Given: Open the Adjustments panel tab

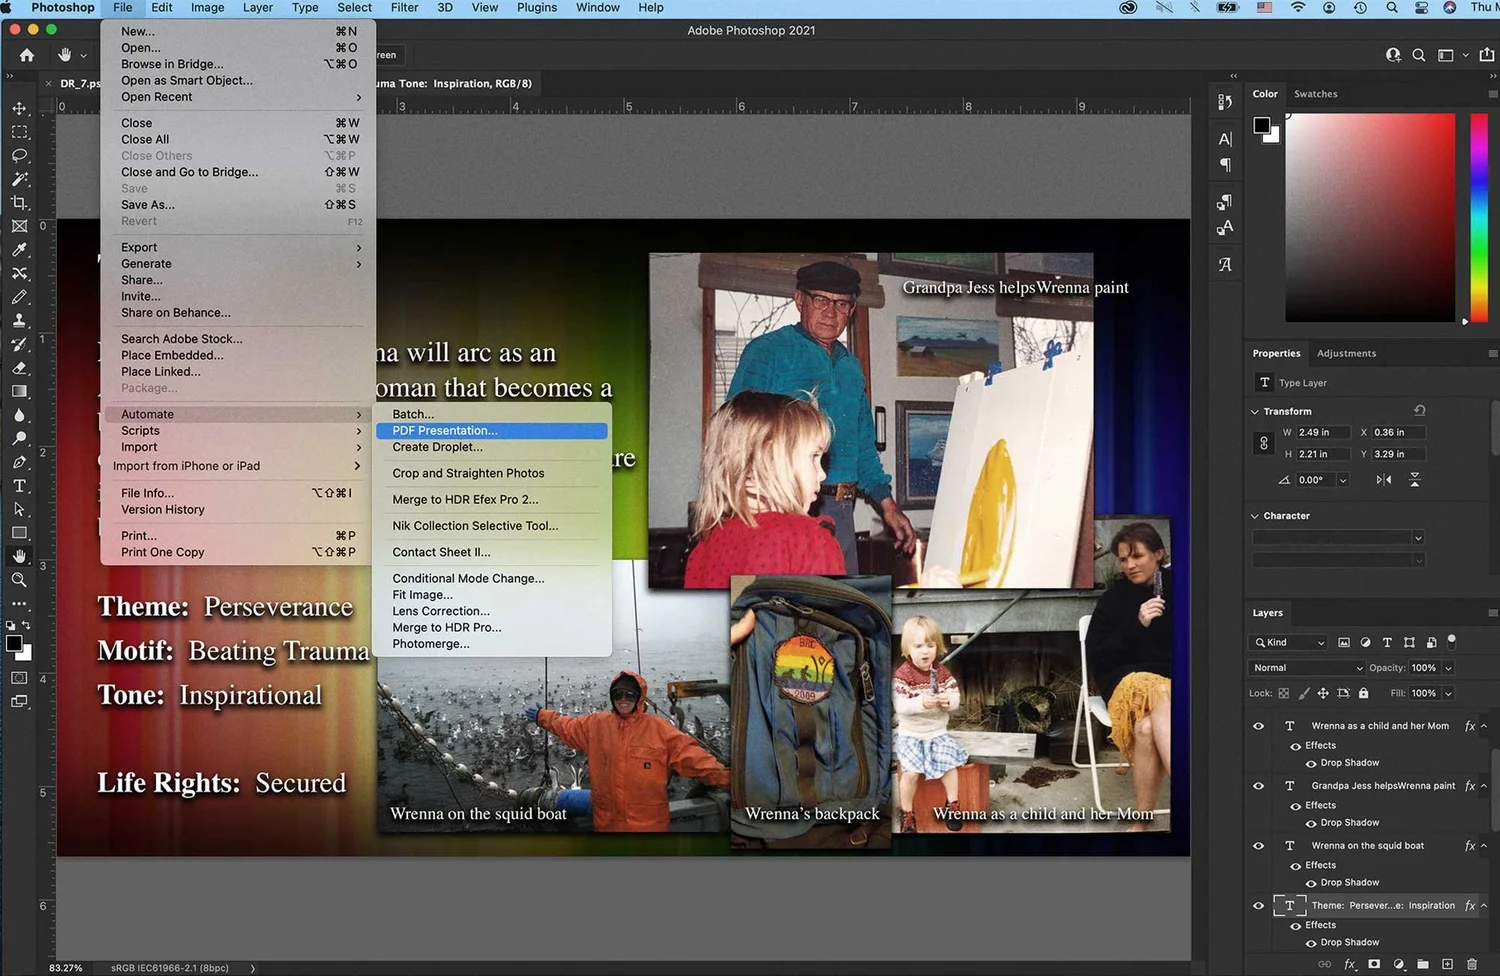Looking at the screenshot, I should tap(1346, 354).
